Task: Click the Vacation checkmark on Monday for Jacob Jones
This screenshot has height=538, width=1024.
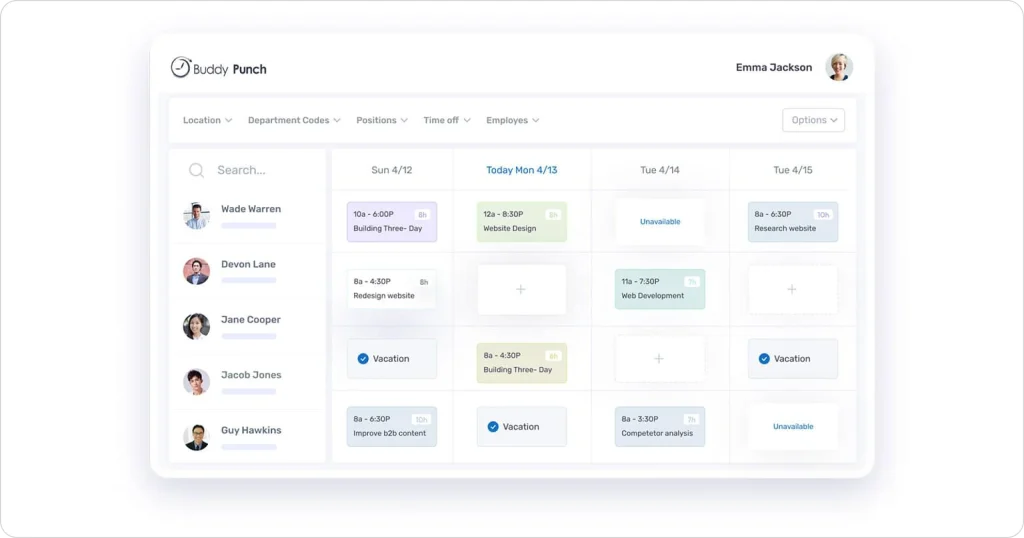Action: point(493,427)
